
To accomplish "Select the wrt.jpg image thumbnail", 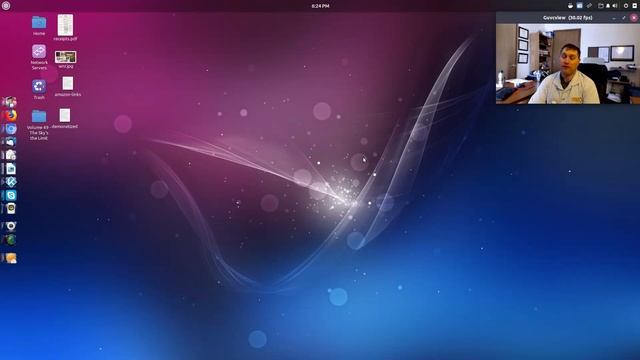I will [66, 57].
